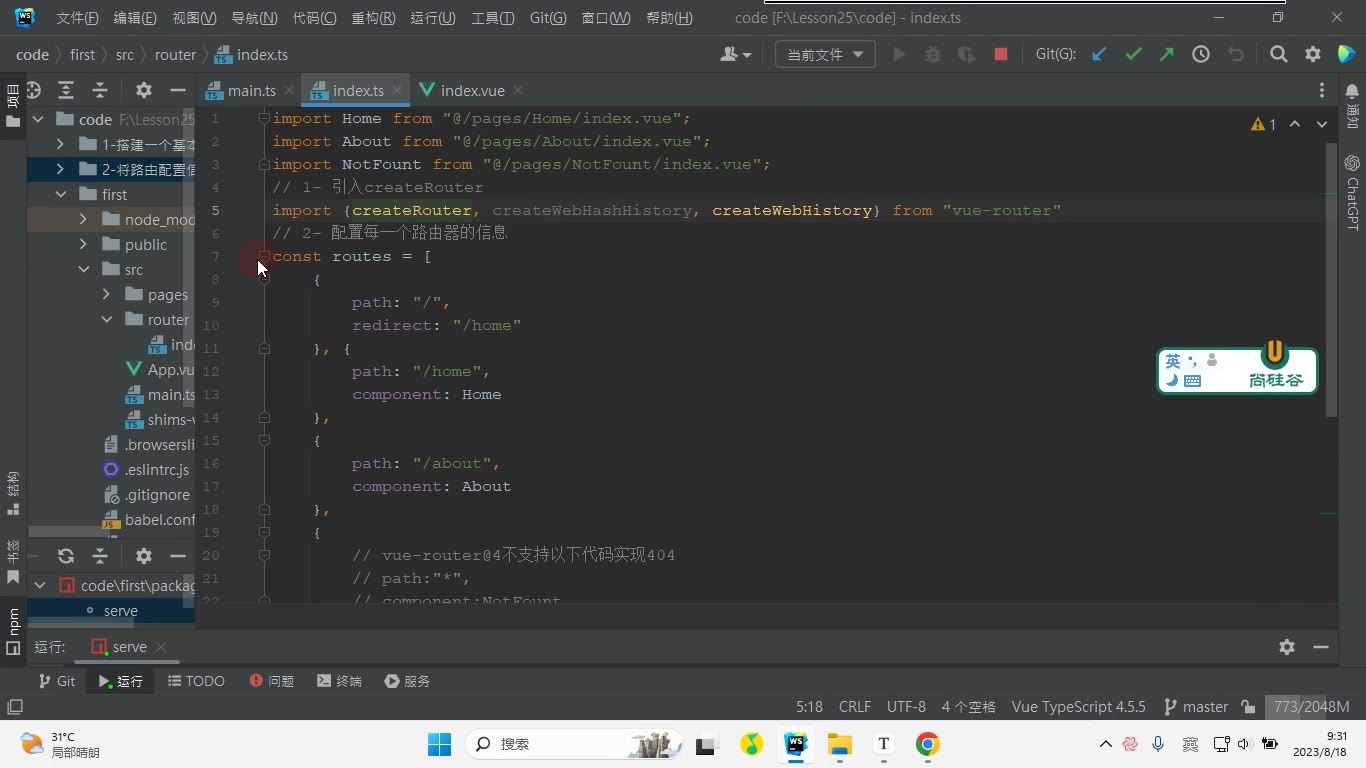This screenshot has height=768, width=1366.
Task: Open the 重构(R) menu
Action: coord(373,18)
